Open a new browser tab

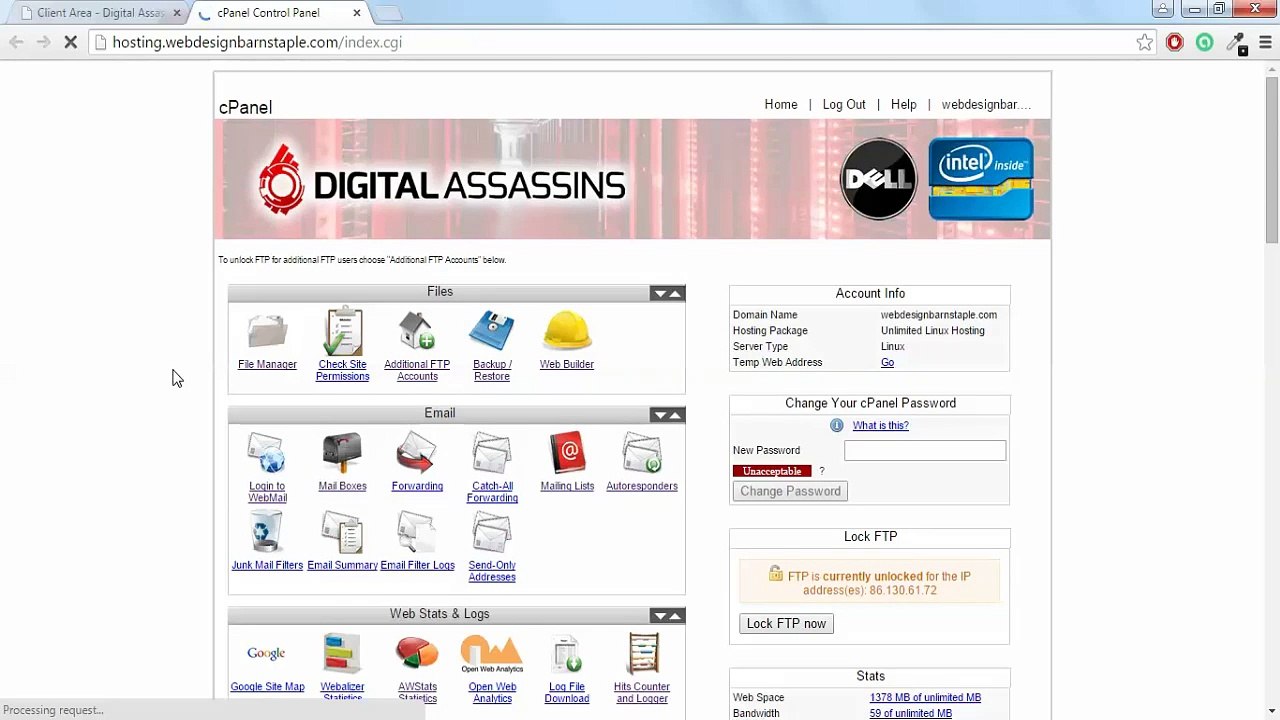(388, 13)
